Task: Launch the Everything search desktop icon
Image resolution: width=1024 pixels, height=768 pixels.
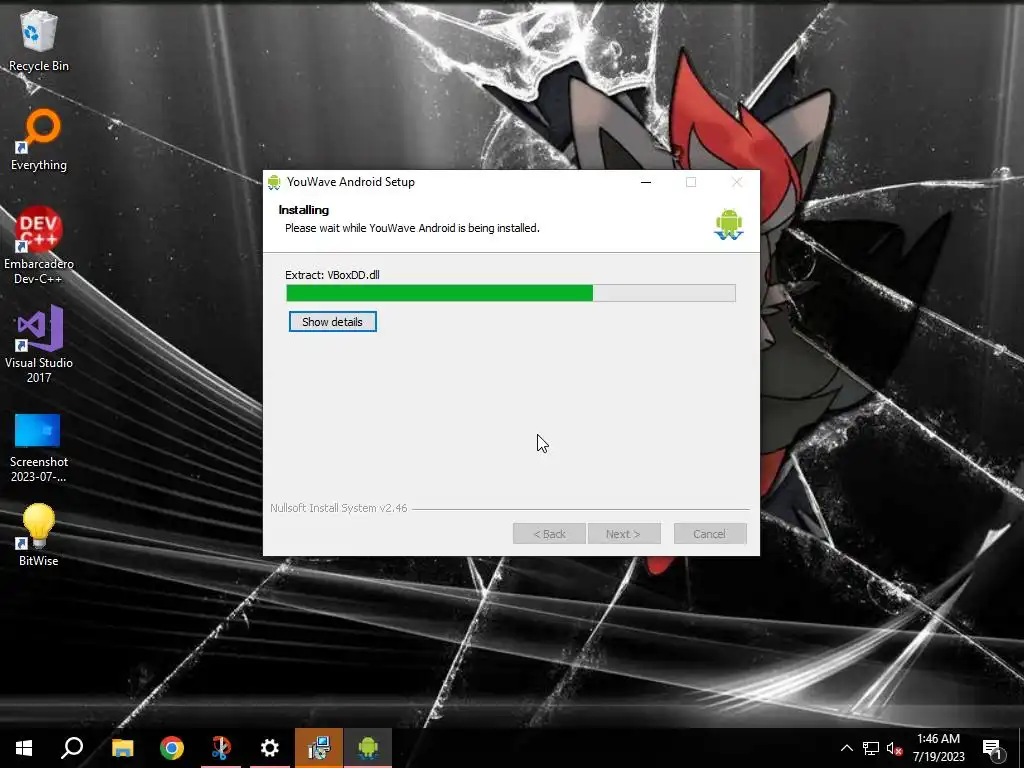Action: coord(39,140)
